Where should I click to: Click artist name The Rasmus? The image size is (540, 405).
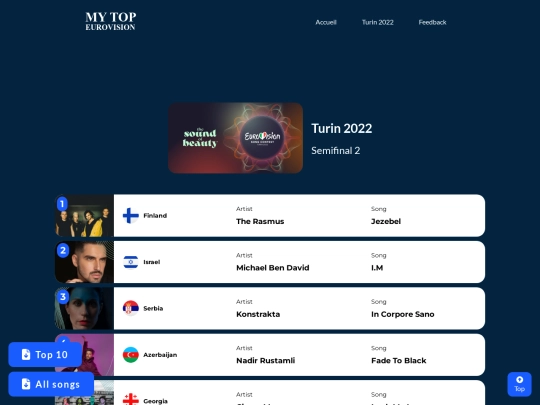tap(260, 221)
